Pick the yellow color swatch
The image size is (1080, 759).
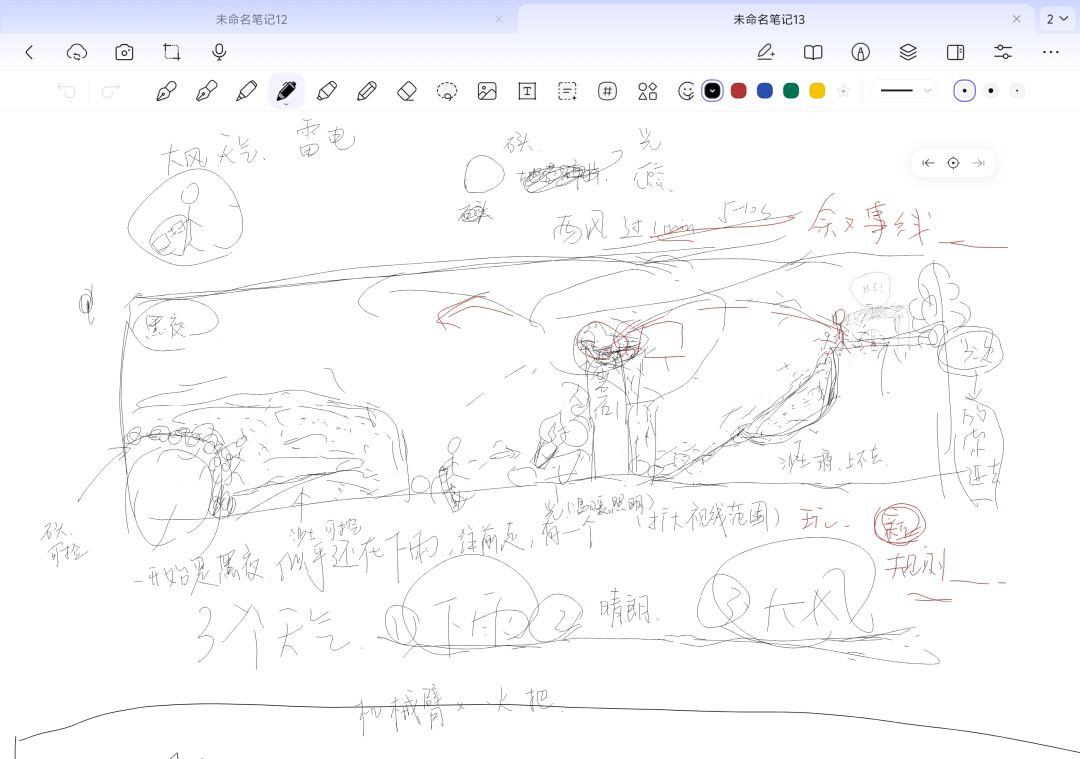(x=817, y=91)
